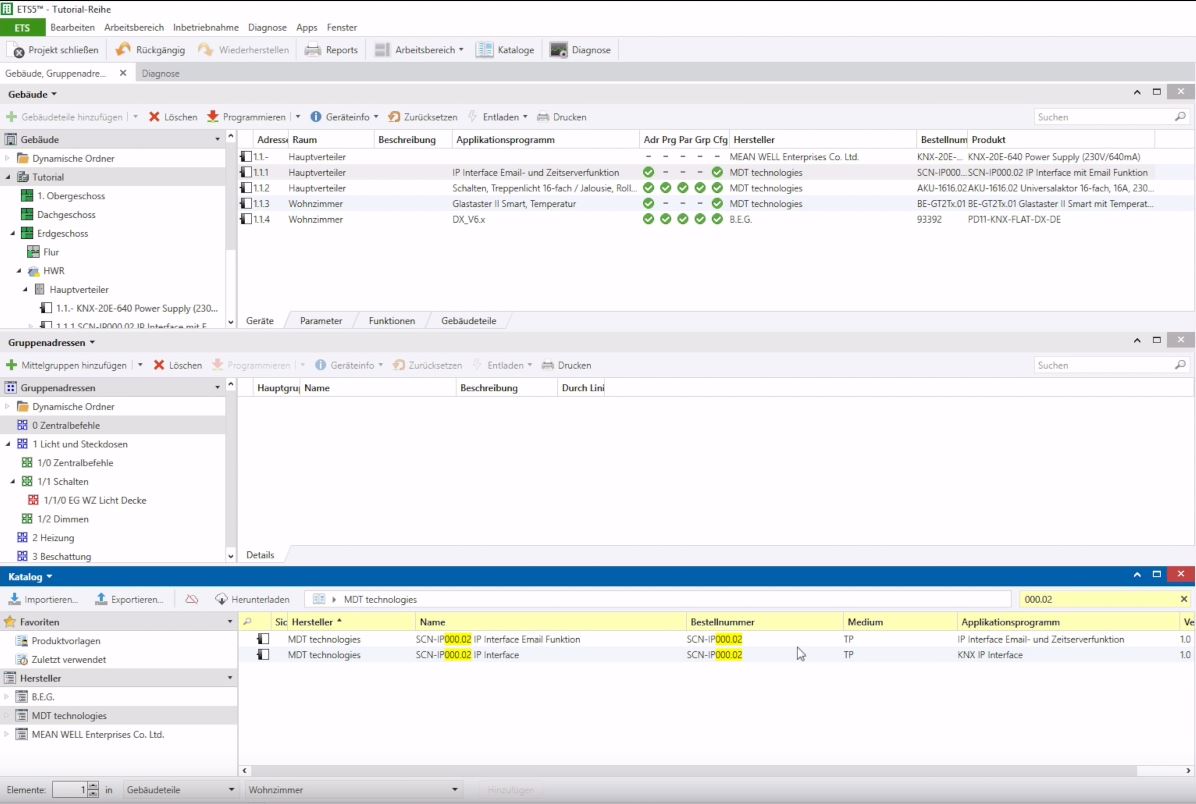Switch to the Funktionen tab

(x=392, y=321)
